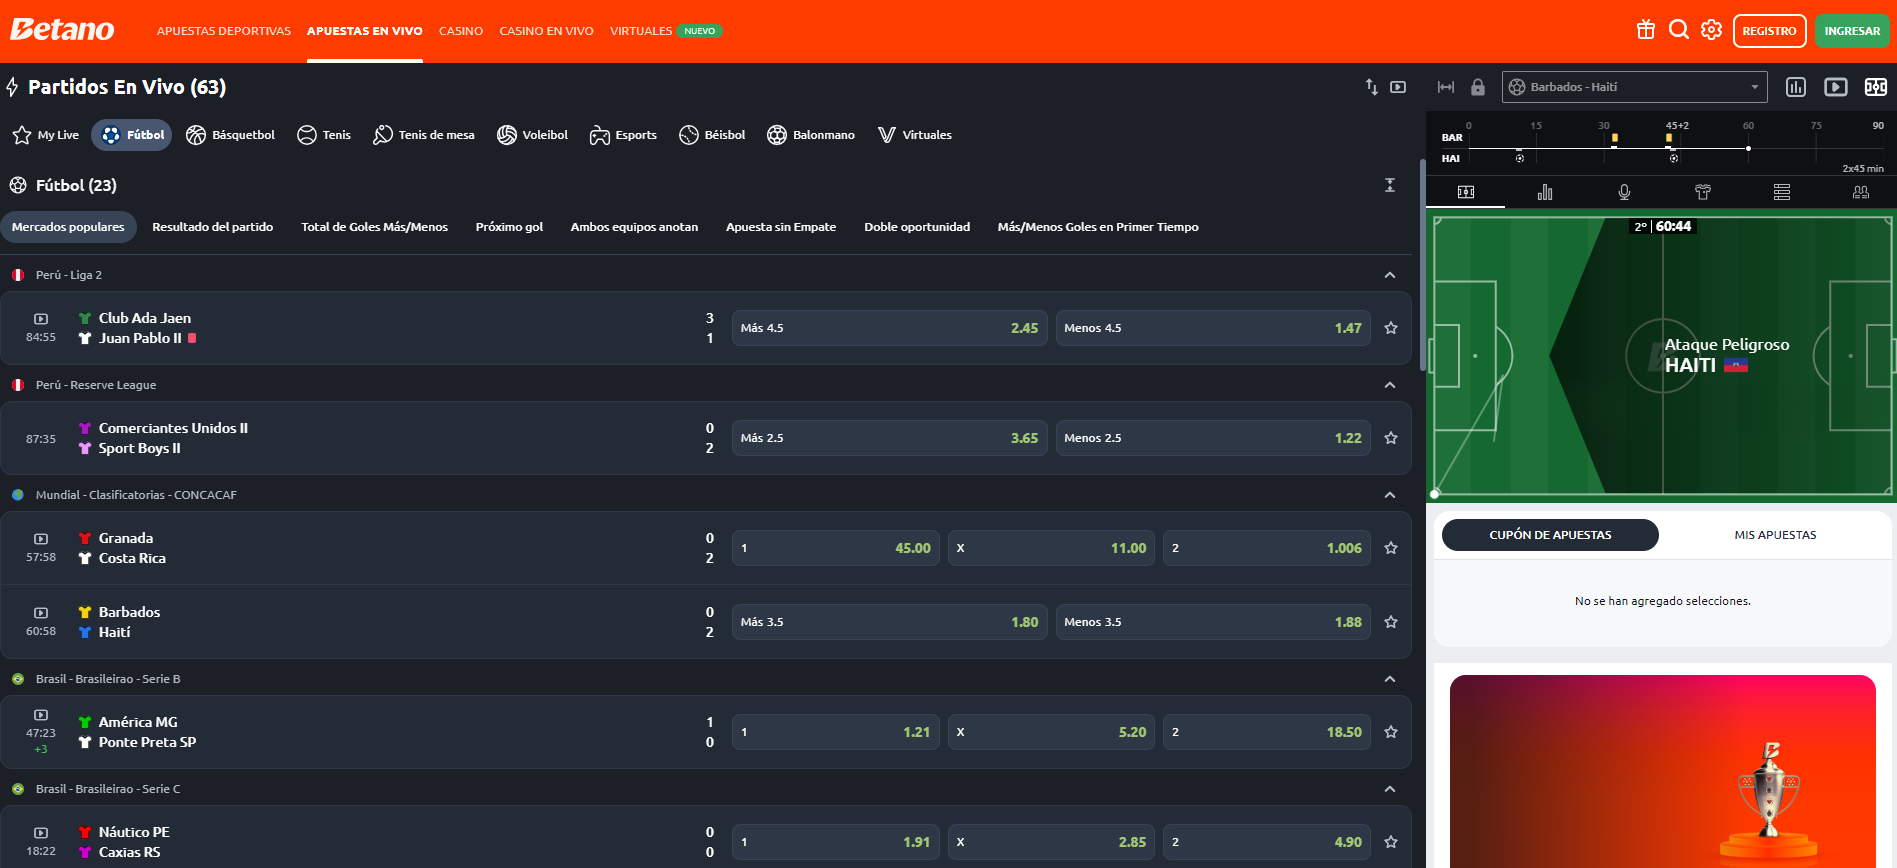Collapse the Perú - Reserve League section
Image resolution: width=1897 pixels, height=868 pixels.
coord(1390,385)
